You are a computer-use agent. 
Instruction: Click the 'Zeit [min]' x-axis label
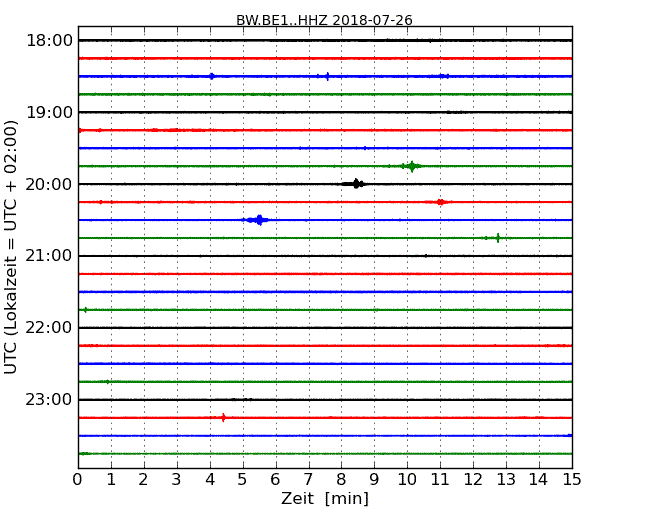coord(325,498)
